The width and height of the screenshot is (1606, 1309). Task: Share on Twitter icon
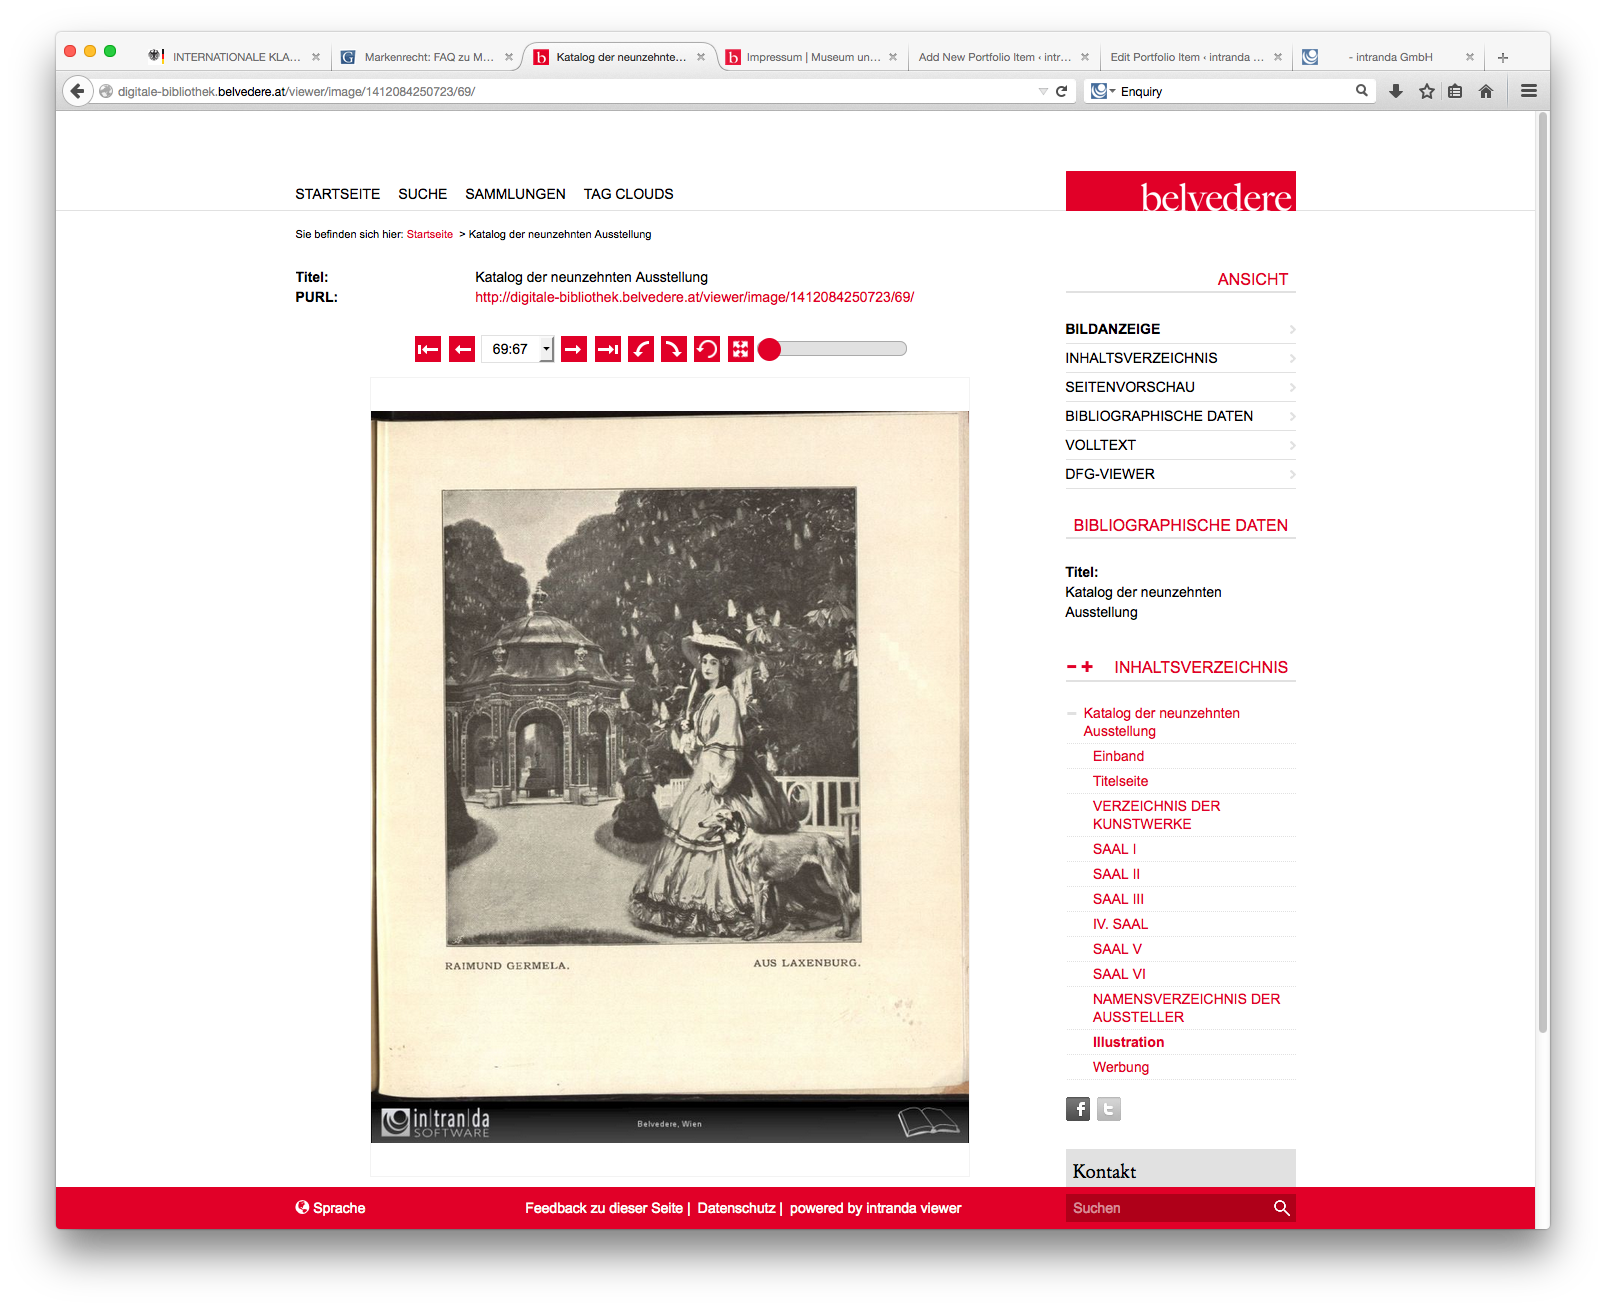click(1109, 1109)
